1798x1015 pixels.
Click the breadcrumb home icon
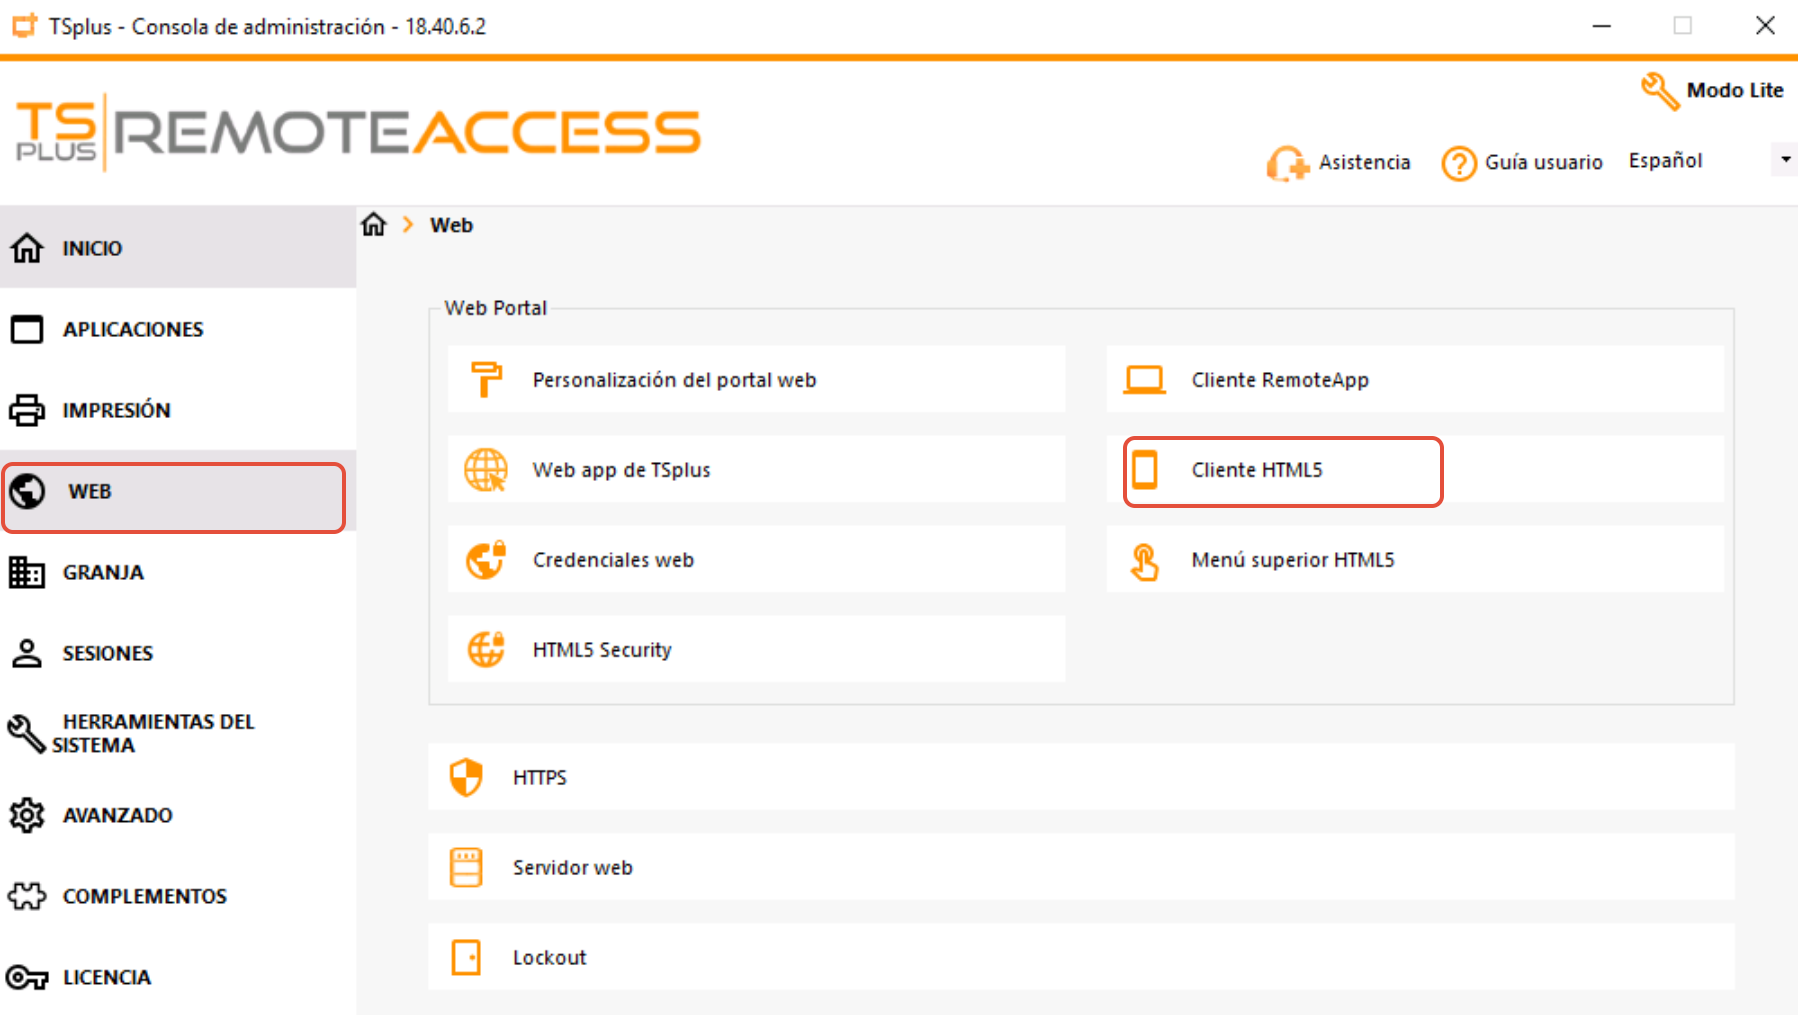(374, 224)
